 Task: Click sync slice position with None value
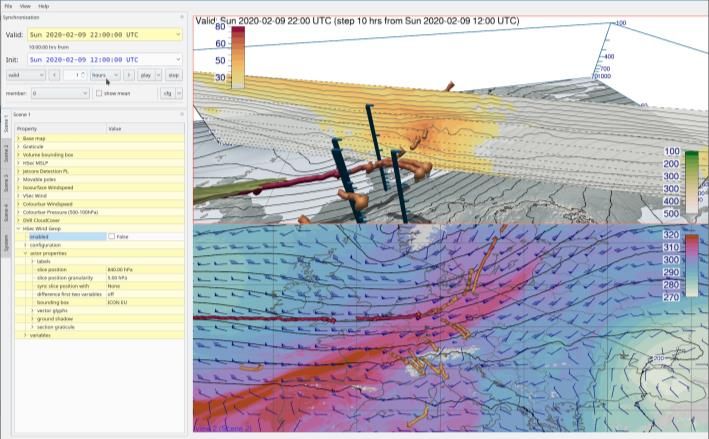(x=113, y=286)
